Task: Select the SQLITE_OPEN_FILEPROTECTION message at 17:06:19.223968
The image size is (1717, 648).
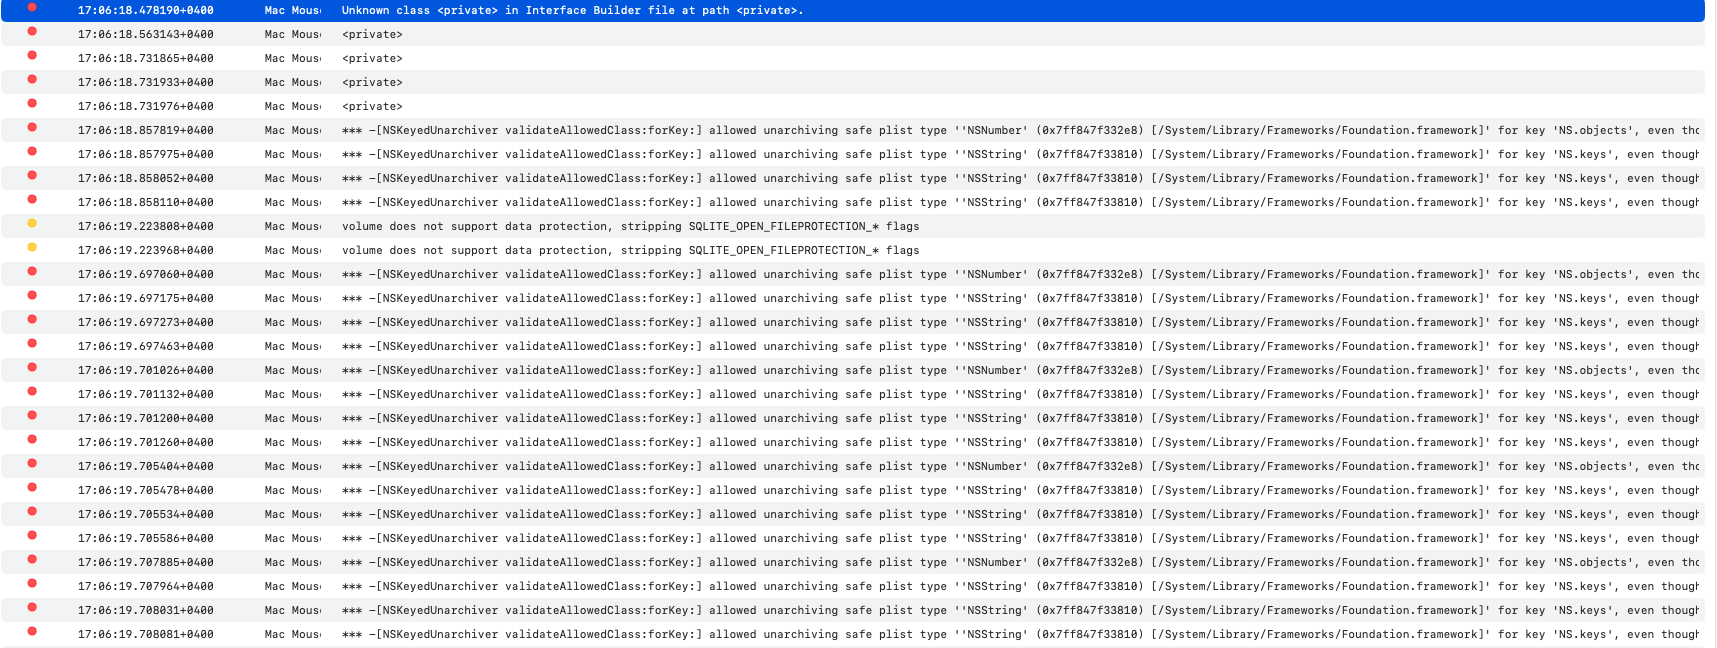Action: (x=630, y=250)
